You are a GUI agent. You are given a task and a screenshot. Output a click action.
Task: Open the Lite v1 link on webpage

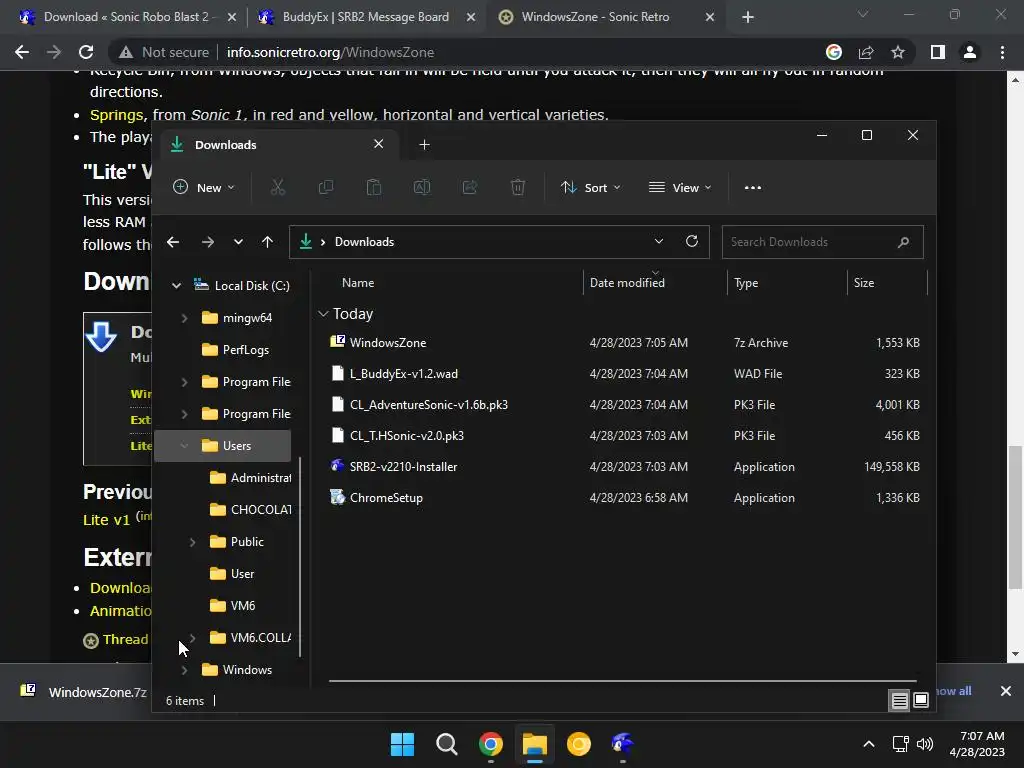[106, 520]
